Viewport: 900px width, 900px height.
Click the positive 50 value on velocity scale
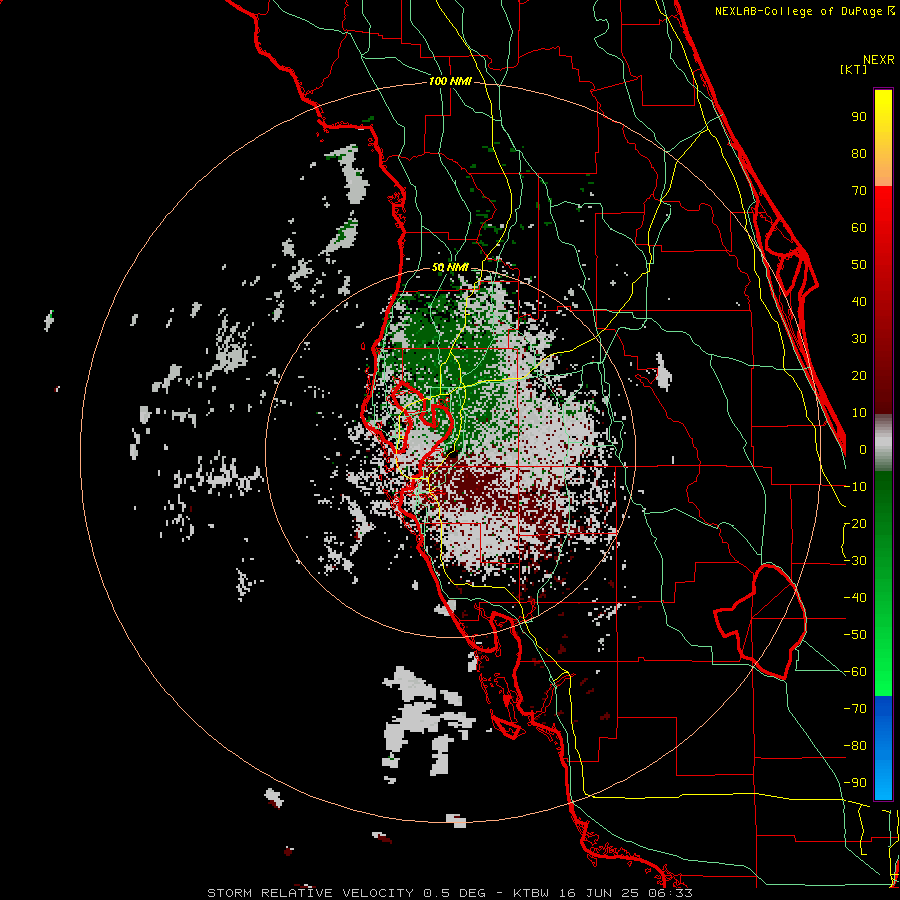(x=859, y=265)
